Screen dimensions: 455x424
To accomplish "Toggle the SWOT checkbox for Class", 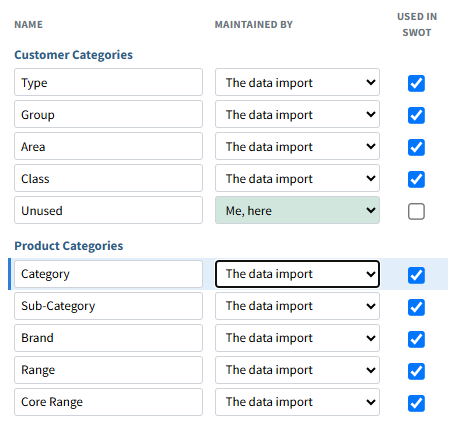I will click(x=416, y=179).
